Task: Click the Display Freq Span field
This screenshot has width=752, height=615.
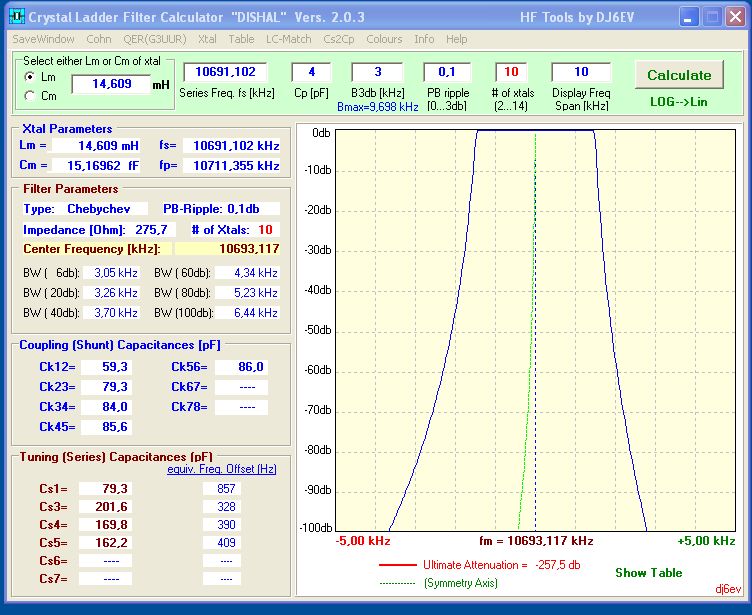Action: pos(581,72)
